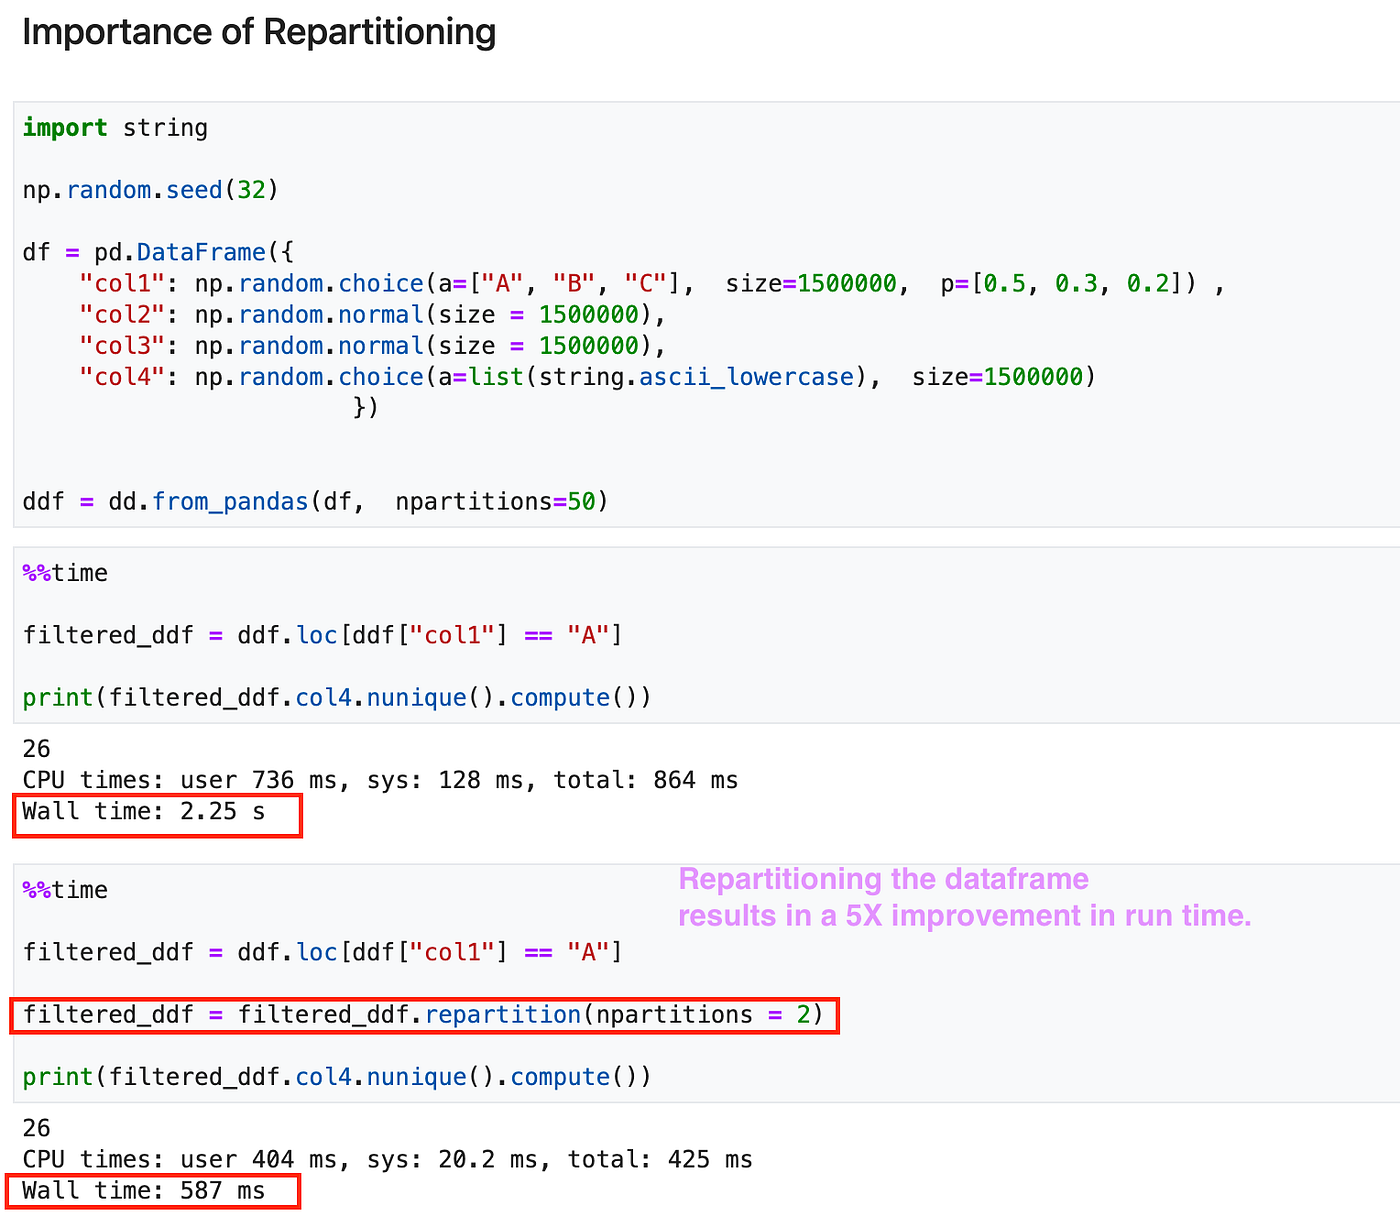Select the highlighted repartition(npartitions = 2) line
The width and height of the screenshot is (1400, 1219).
(x=424, y=1014)
